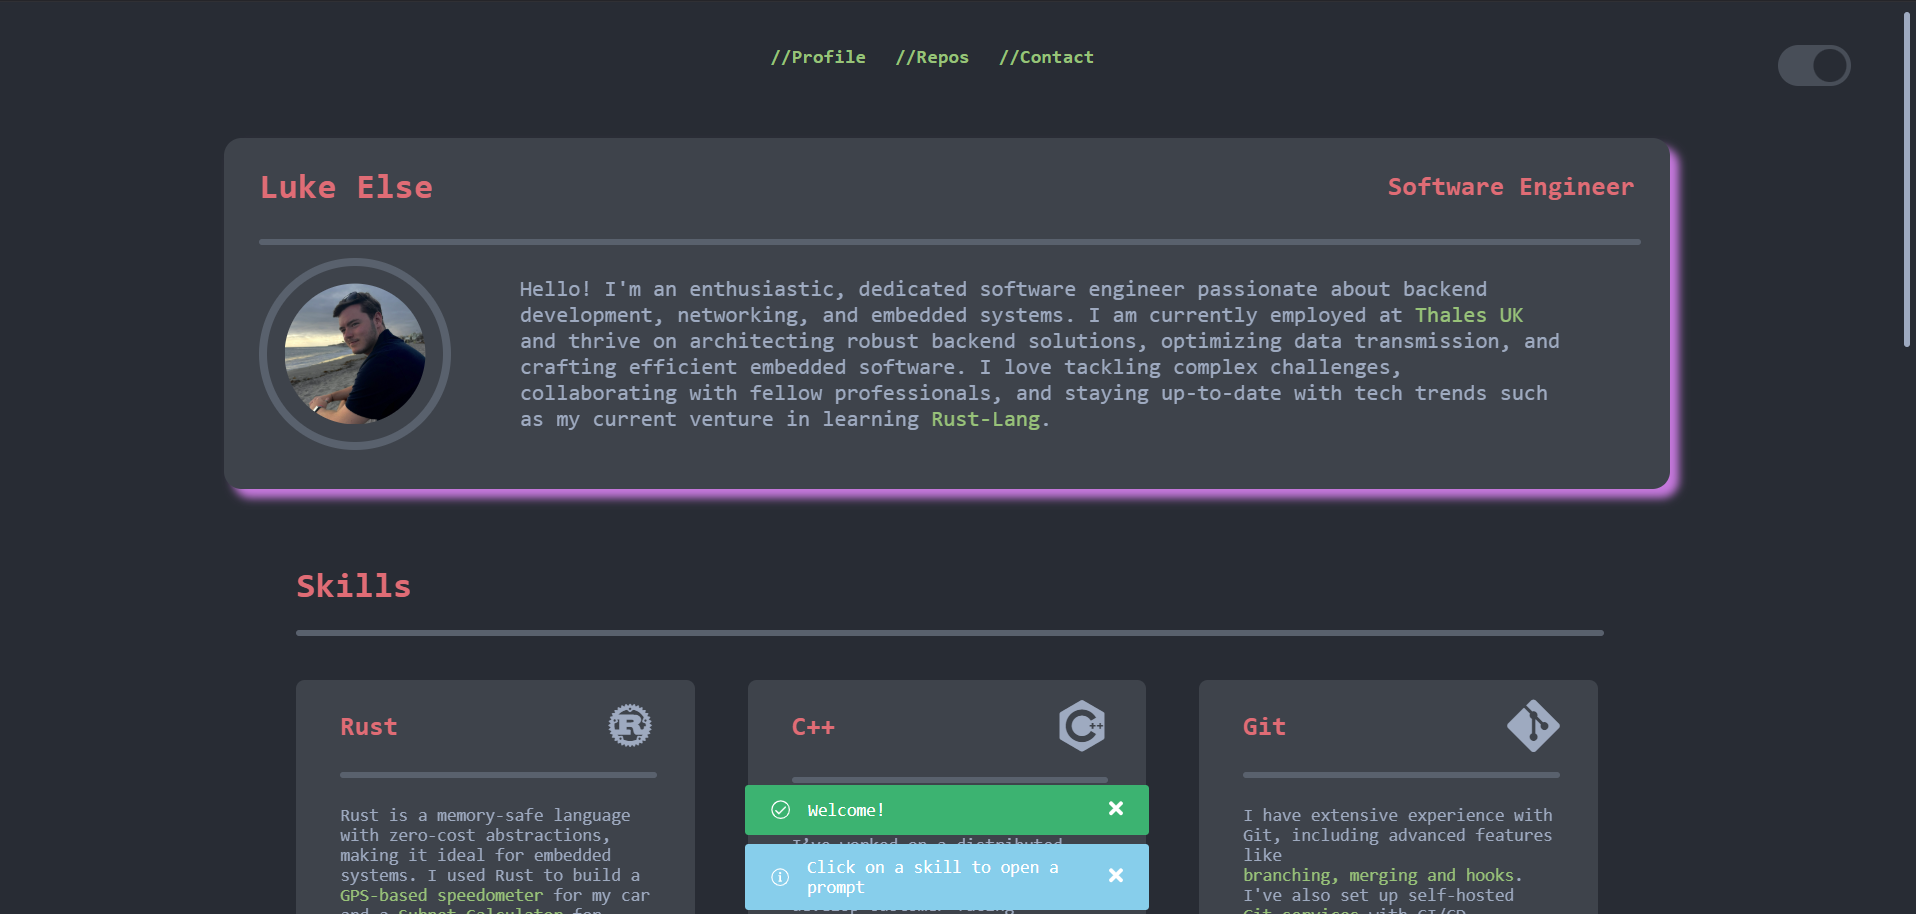Open the GPS-based speedometer link
The height and width of the screenshot is (914, 1916).
click(441, 895)
